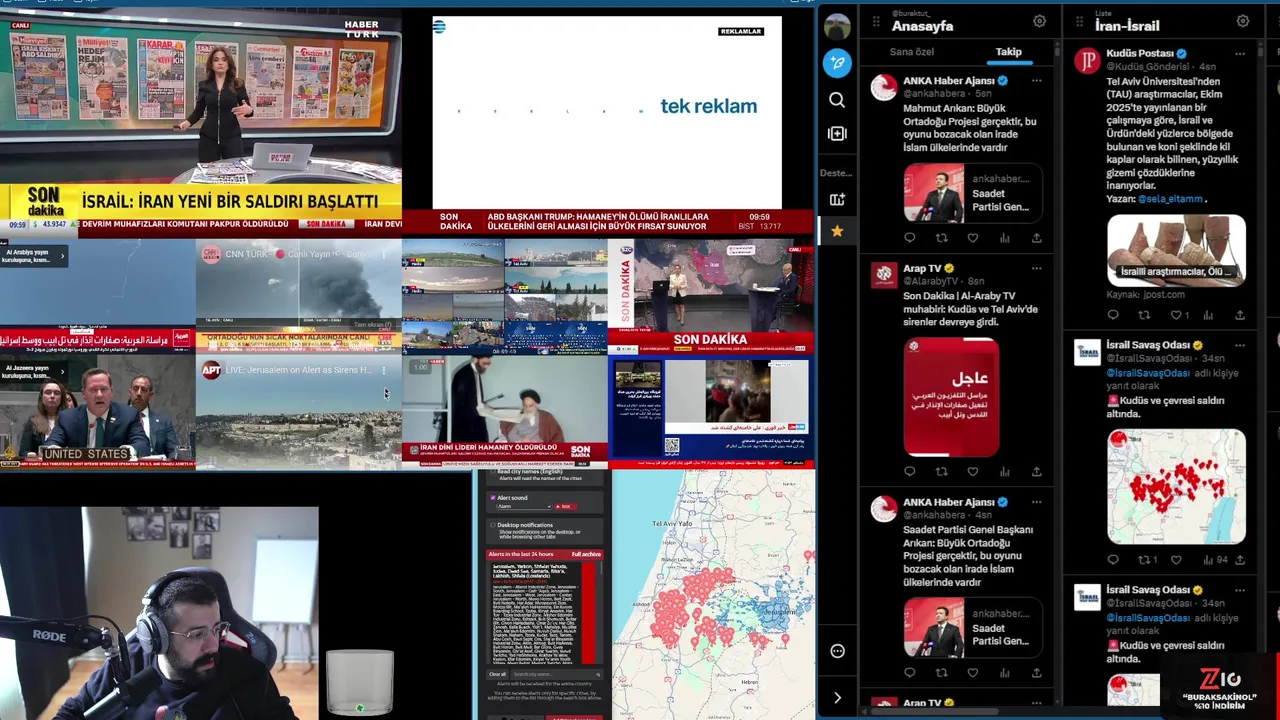1280x720 pixels.
Task: Open the Kudüs Postası pottery image
Action: 1176,250
